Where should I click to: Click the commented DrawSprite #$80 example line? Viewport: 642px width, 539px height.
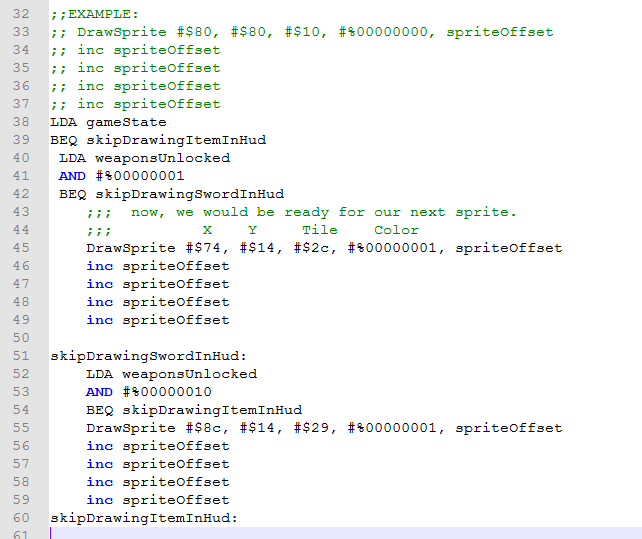pos(302,32)
